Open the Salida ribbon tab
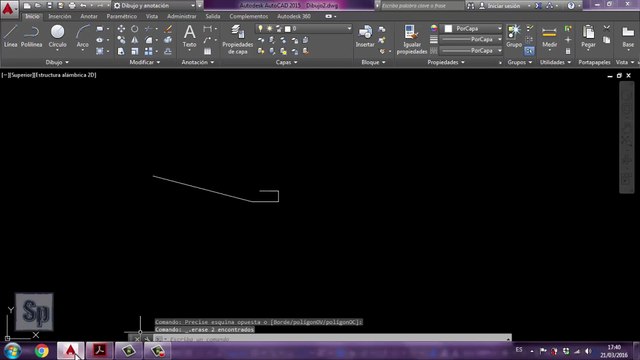Viewport: 640px width, 360px height. [x=213, y=16]
